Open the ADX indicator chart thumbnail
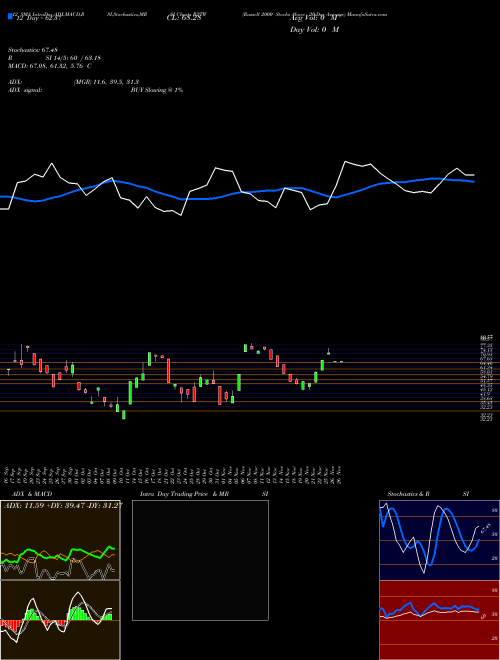The width and height of the screenshot is (500, 660). click(60, 540)
